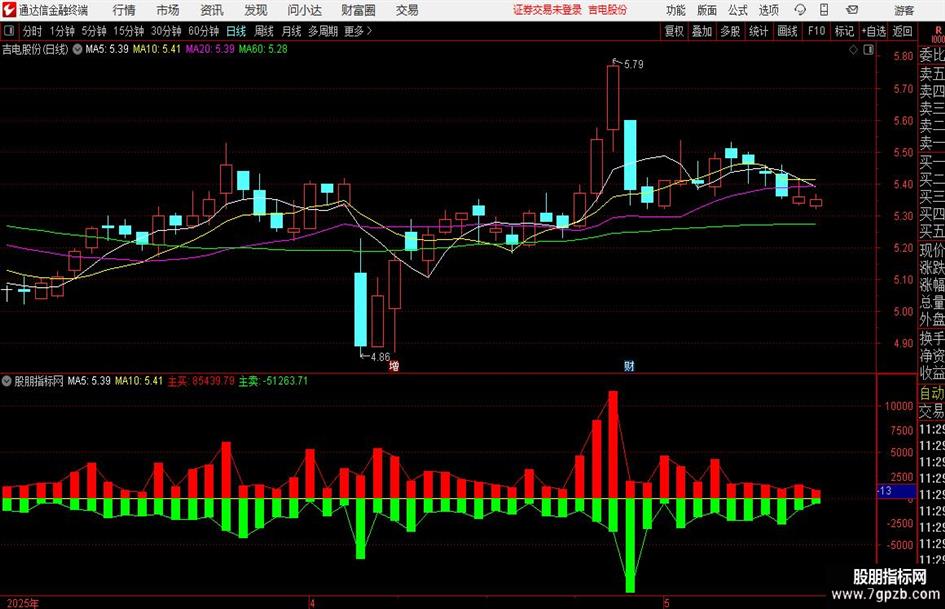Image resolution: width=945 pixels, height=609 pixels.
Task: Open the 财富圈 menu
Action: coord(358,10)
